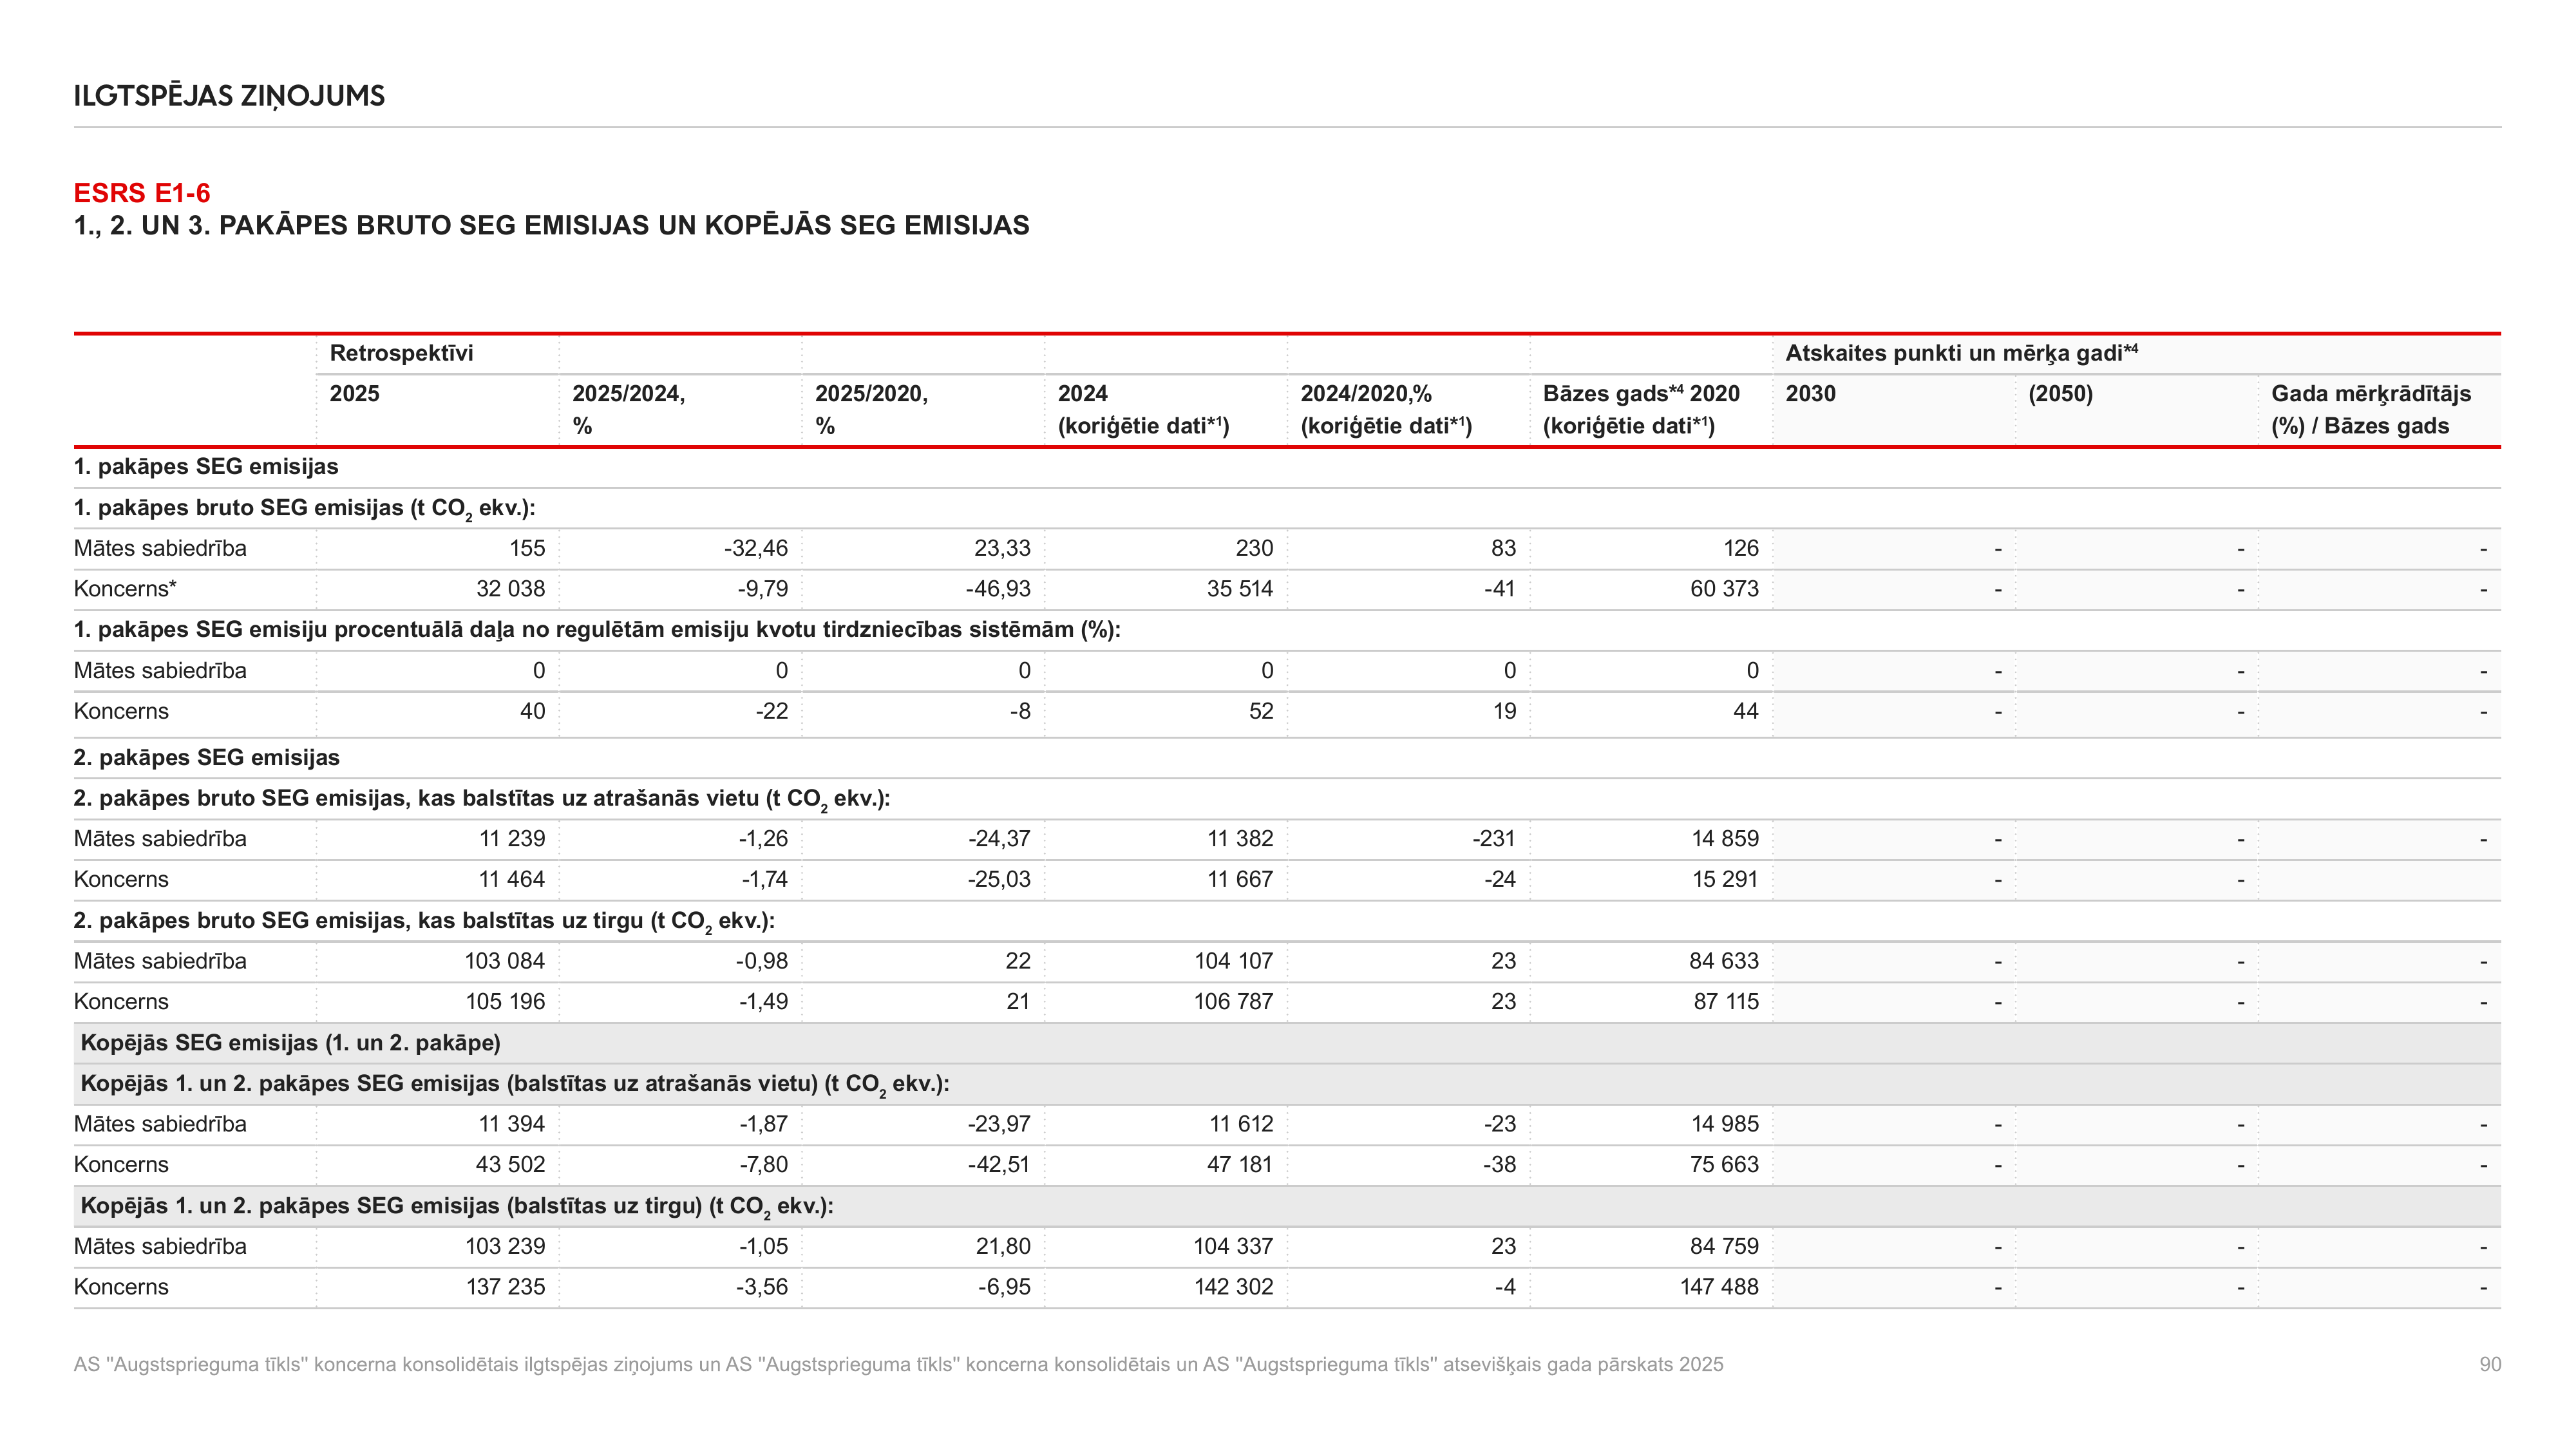Click the value 44 in quota share row

pos(1746,711)
